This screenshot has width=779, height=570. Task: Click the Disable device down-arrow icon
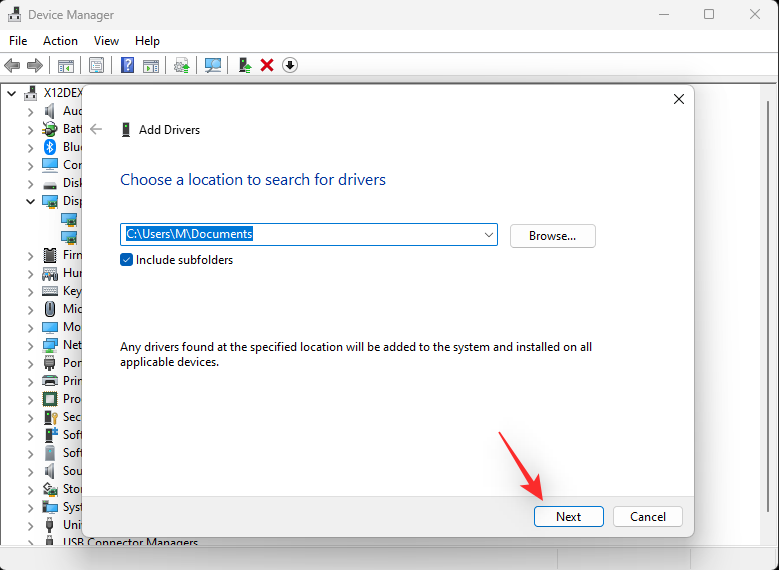tap(290, 65)
